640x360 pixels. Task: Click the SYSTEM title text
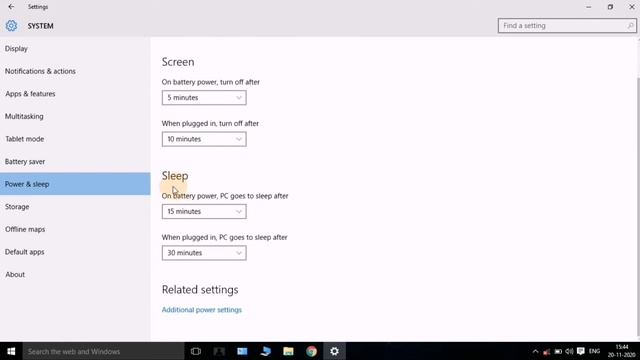click(40, 26)
